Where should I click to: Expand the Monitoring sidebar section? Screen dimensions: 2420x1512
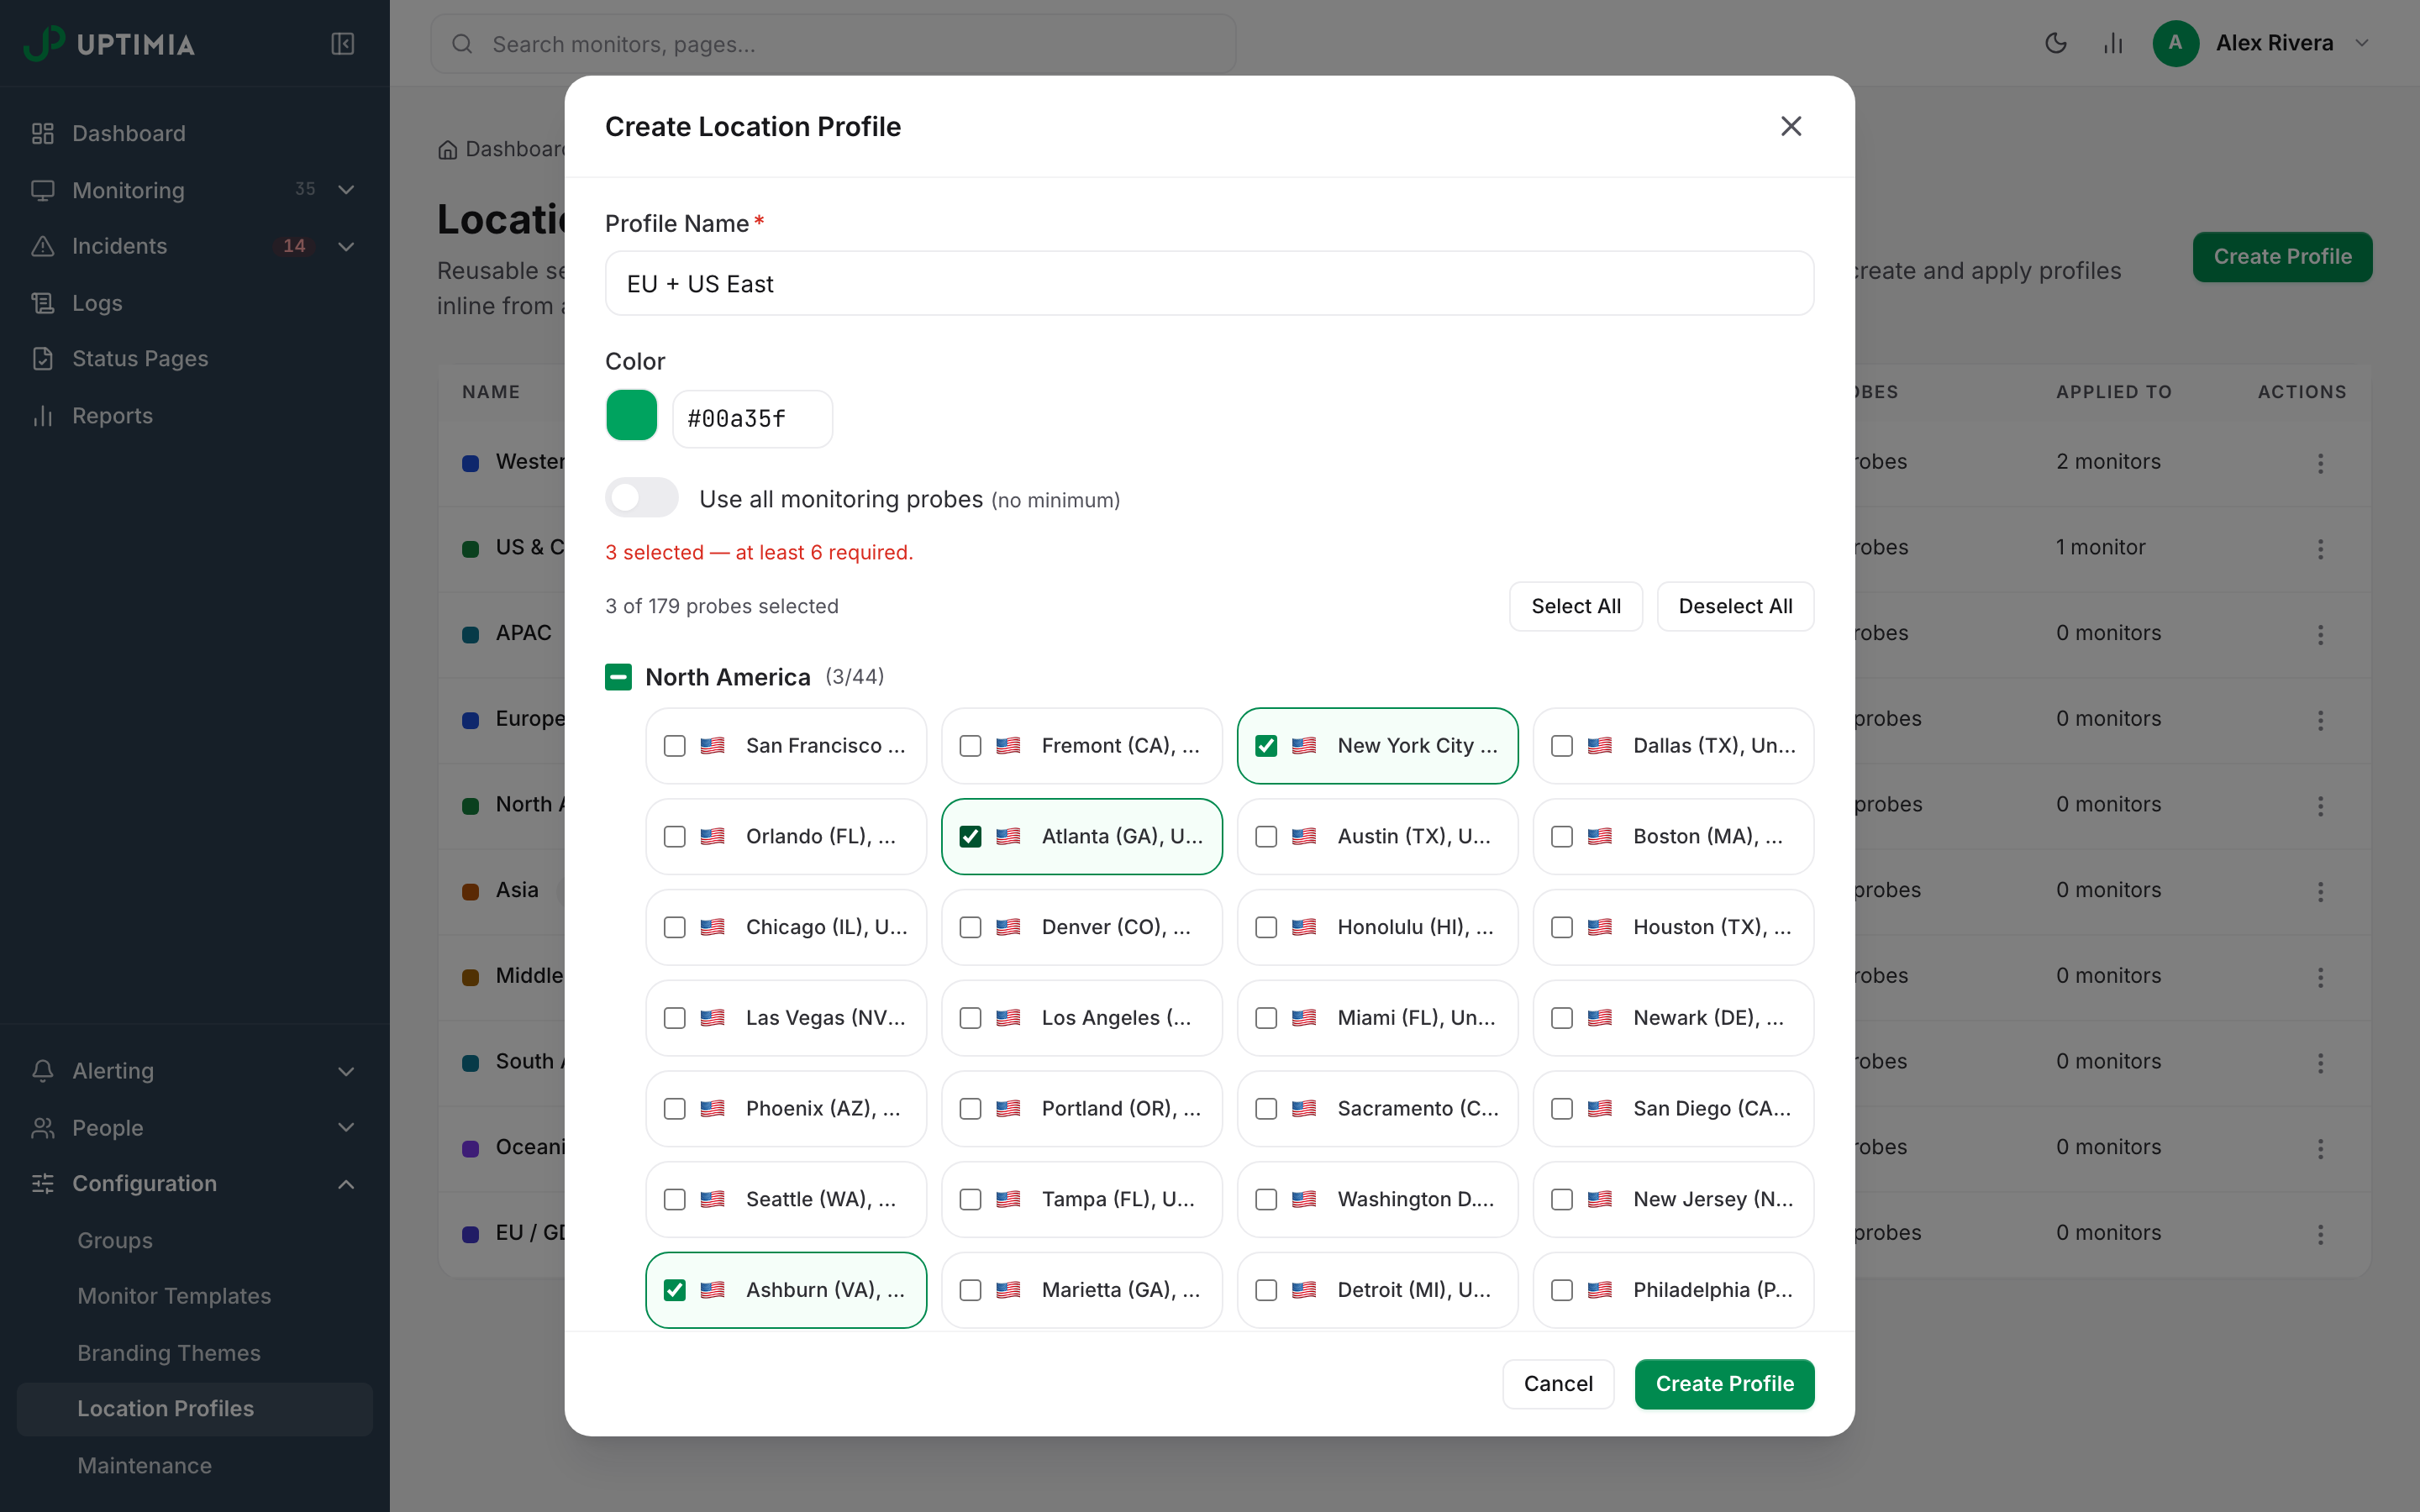(346, 190)
